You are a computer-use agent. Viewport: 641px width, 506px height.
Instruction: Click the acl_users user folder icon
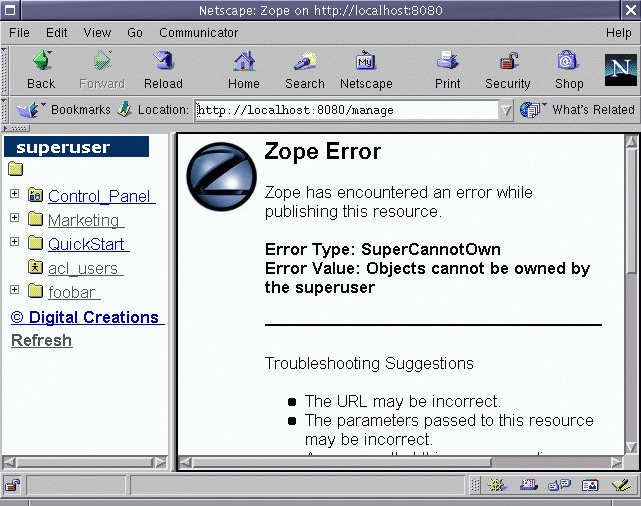pos(36,267)
